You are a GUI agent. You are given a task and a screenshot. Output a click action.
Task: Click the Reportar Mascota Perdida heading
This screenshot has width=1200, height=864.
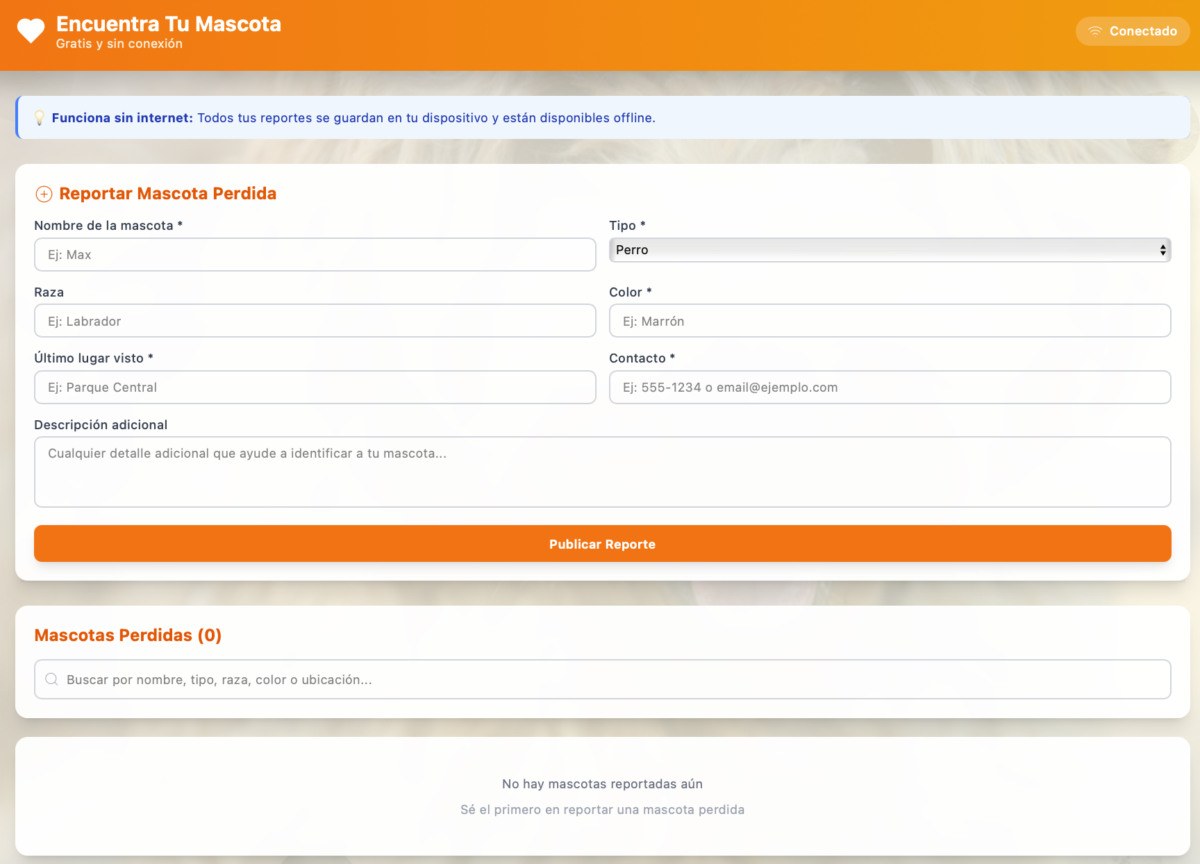coord(168,194)
